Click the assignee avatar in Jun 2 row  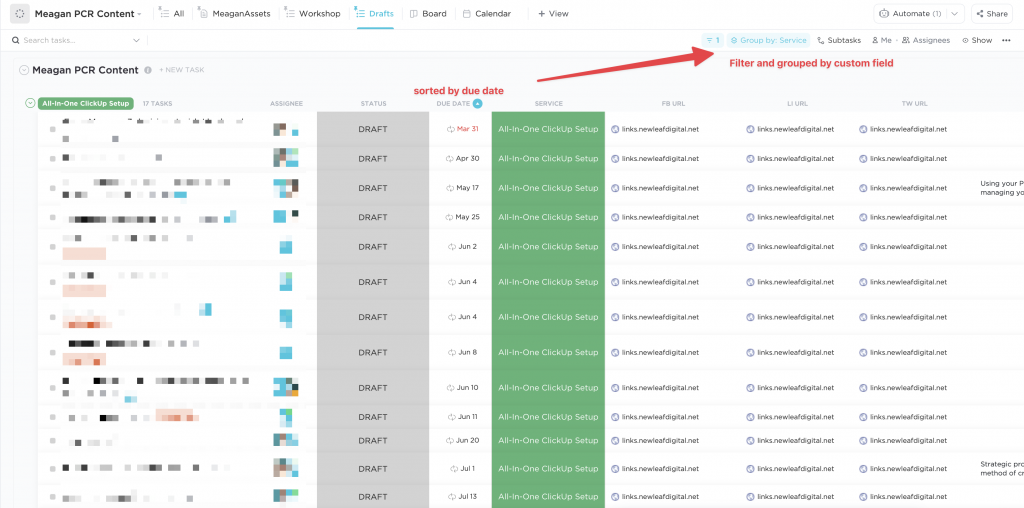(286, 247)
